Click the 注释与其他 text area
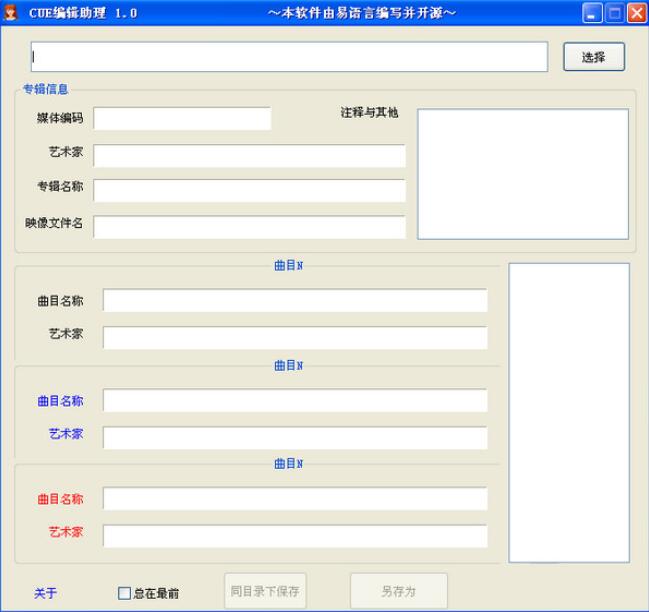The width and height of the screenshot is (649, 612). point(523,174)
